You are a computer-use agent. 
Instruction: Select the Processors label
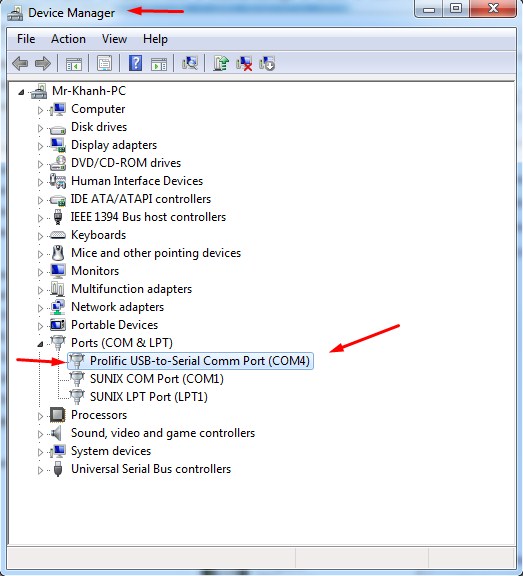(x=99, y=415)
